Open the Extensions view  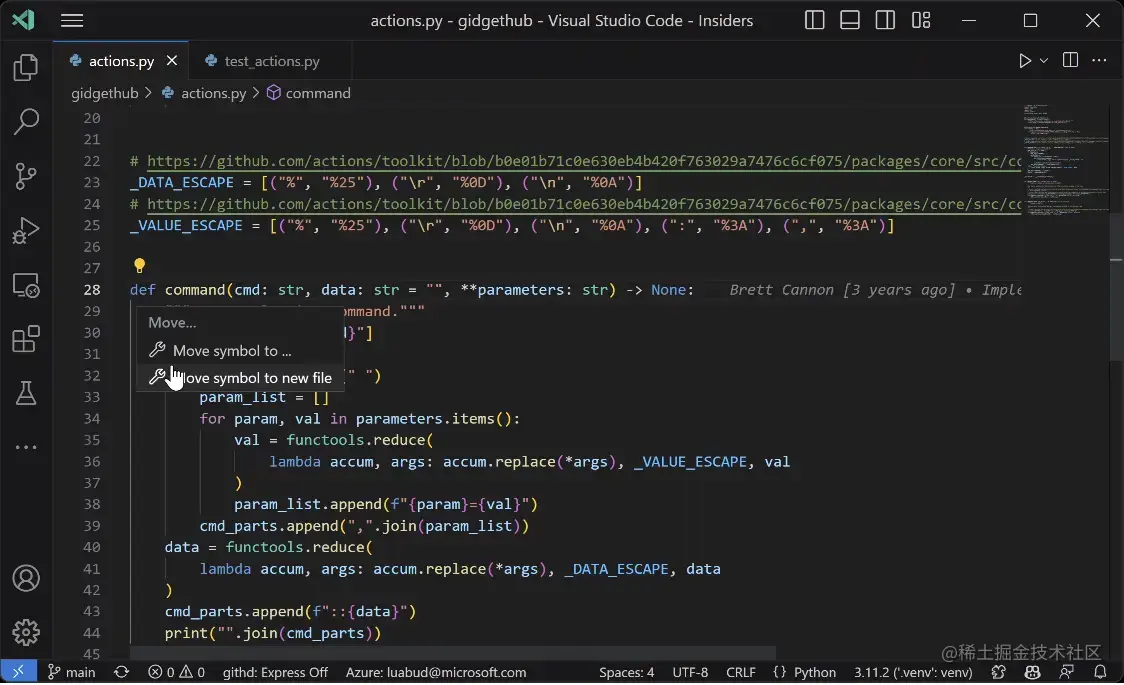[x=26, y=339]
